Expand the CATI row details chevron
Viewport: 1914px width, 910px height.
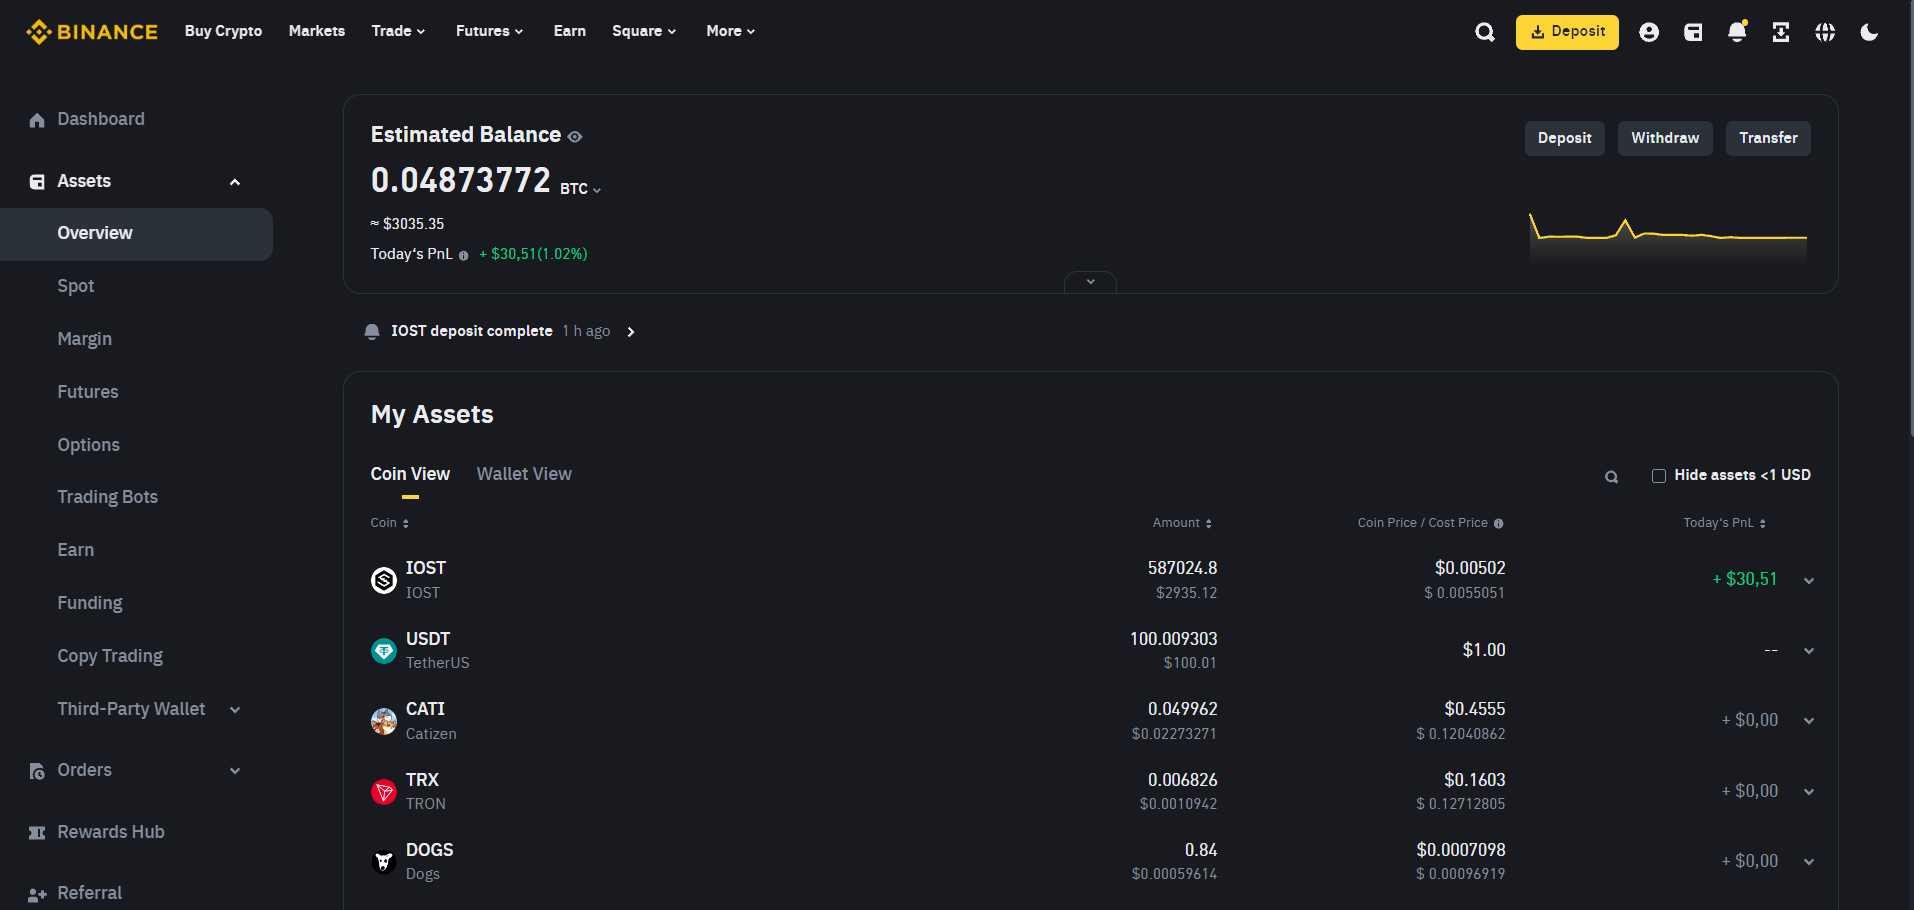(x=1809, y=721)
